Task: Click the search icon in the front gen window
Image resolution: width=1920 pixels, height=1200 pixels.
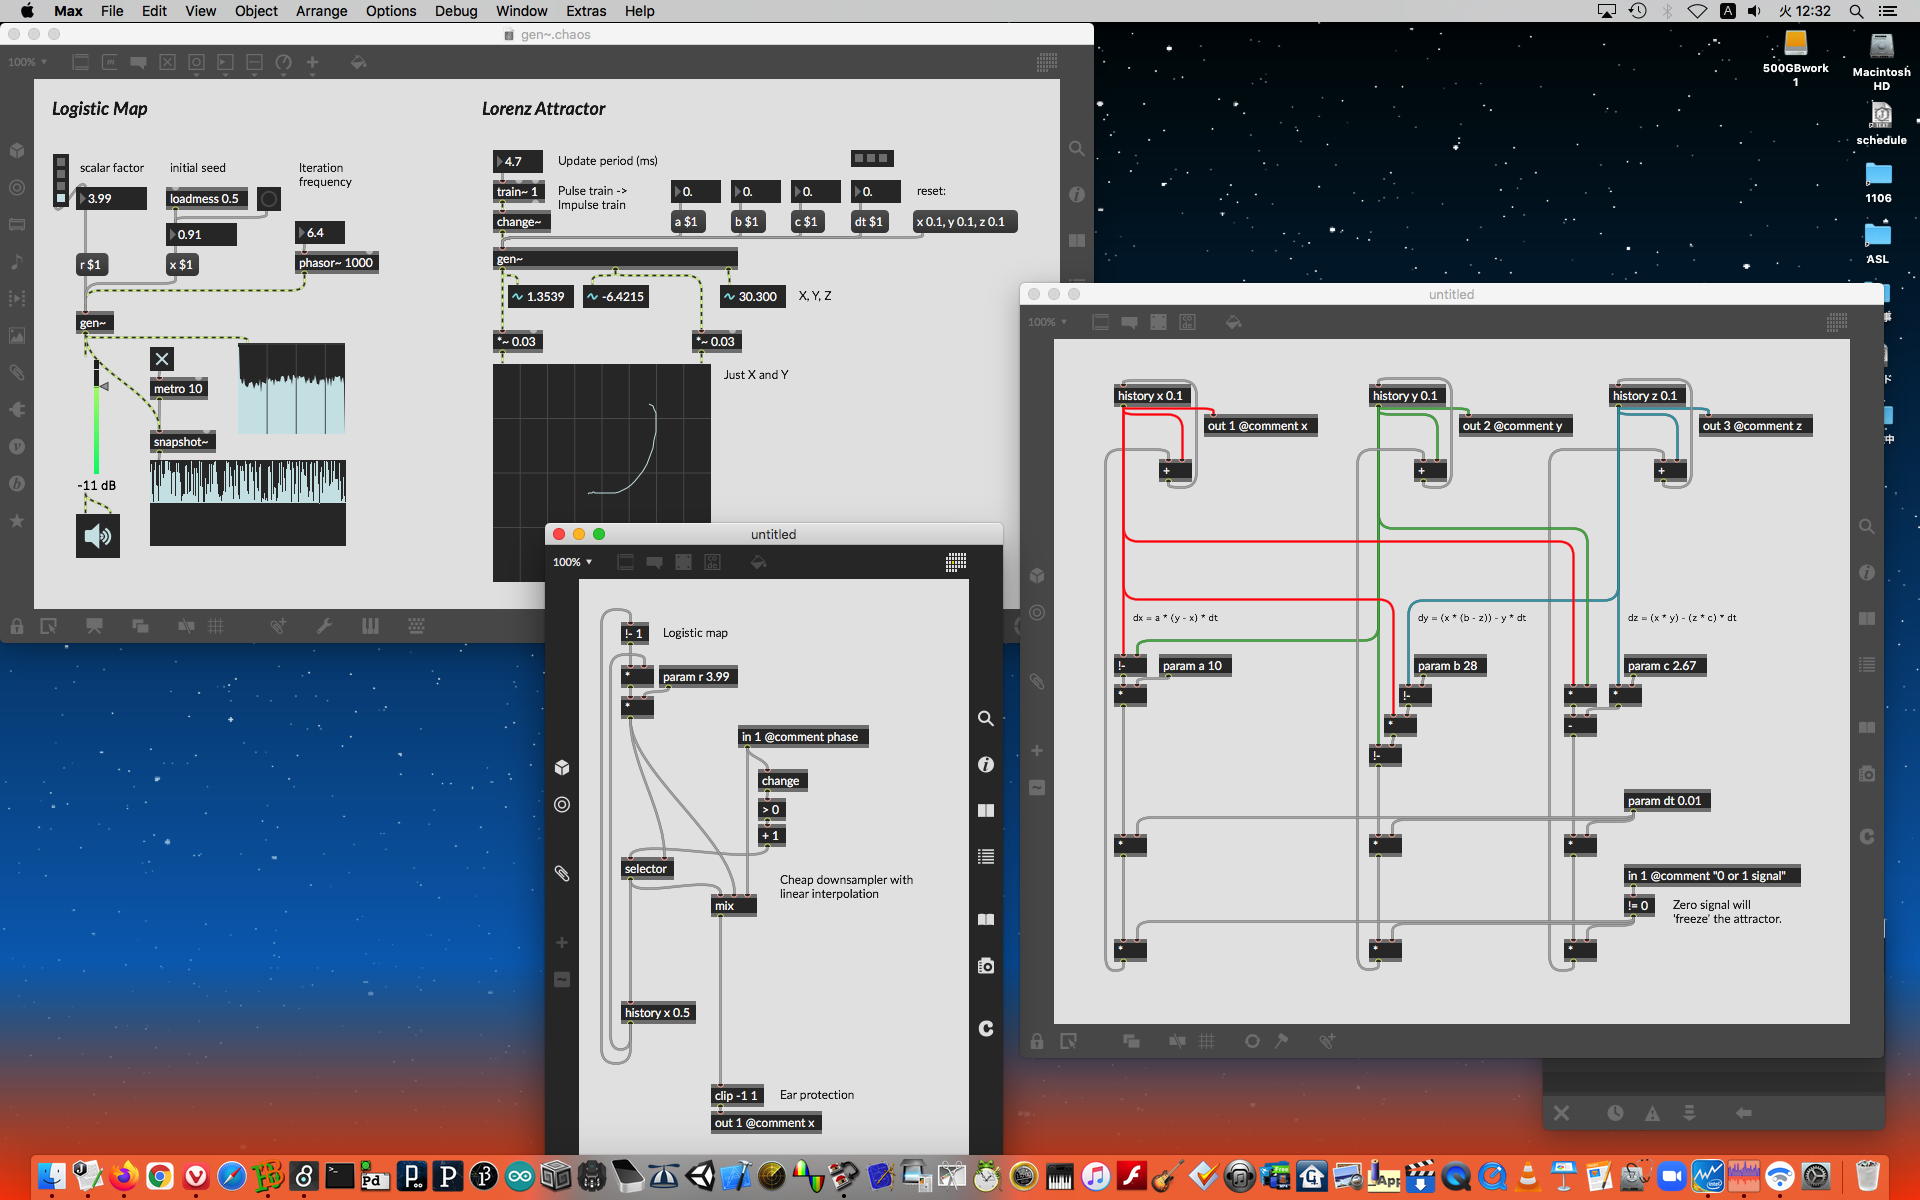Action: (x=985, y=718)
